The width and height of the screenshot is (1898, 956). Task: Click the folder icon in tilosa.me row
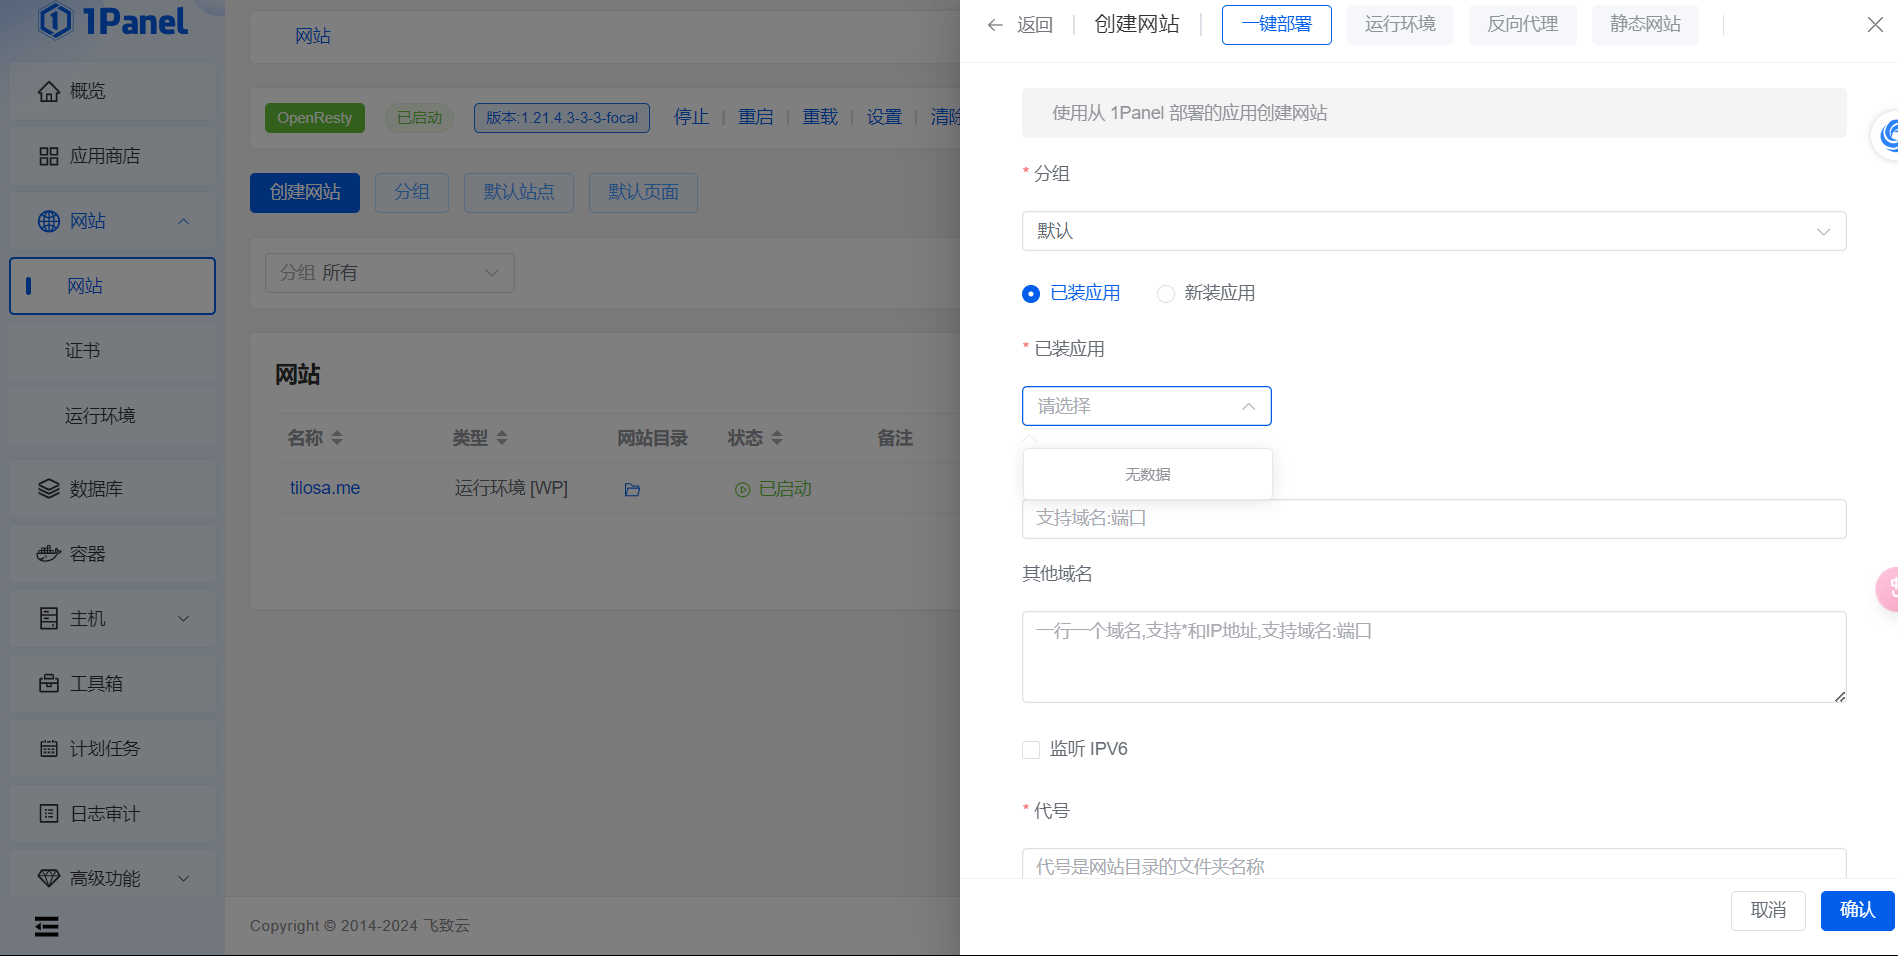pos(632,490)
